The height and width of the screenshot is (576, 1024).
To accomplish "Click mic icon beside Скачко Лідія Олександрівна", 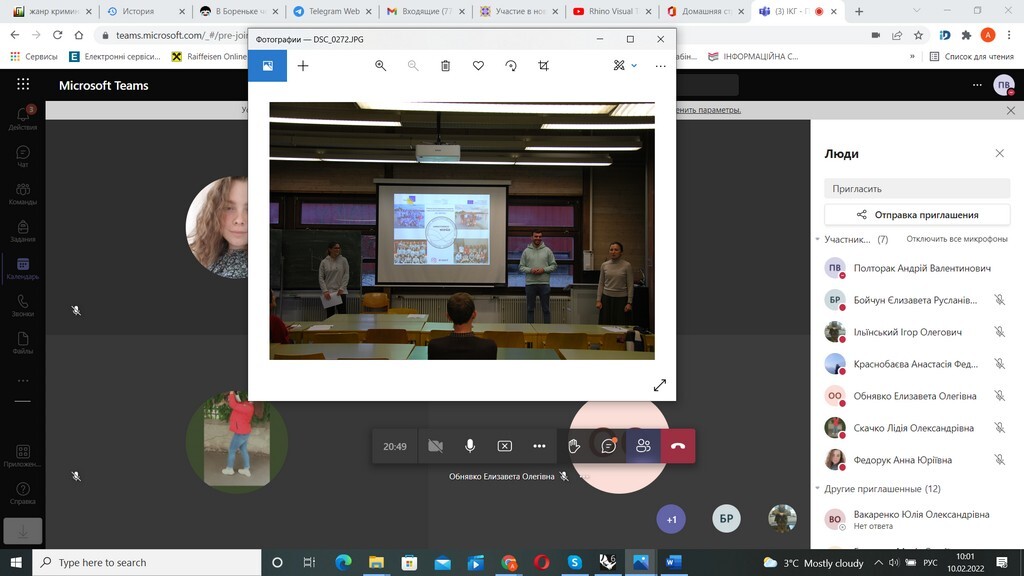I will (x=999, y=428).
